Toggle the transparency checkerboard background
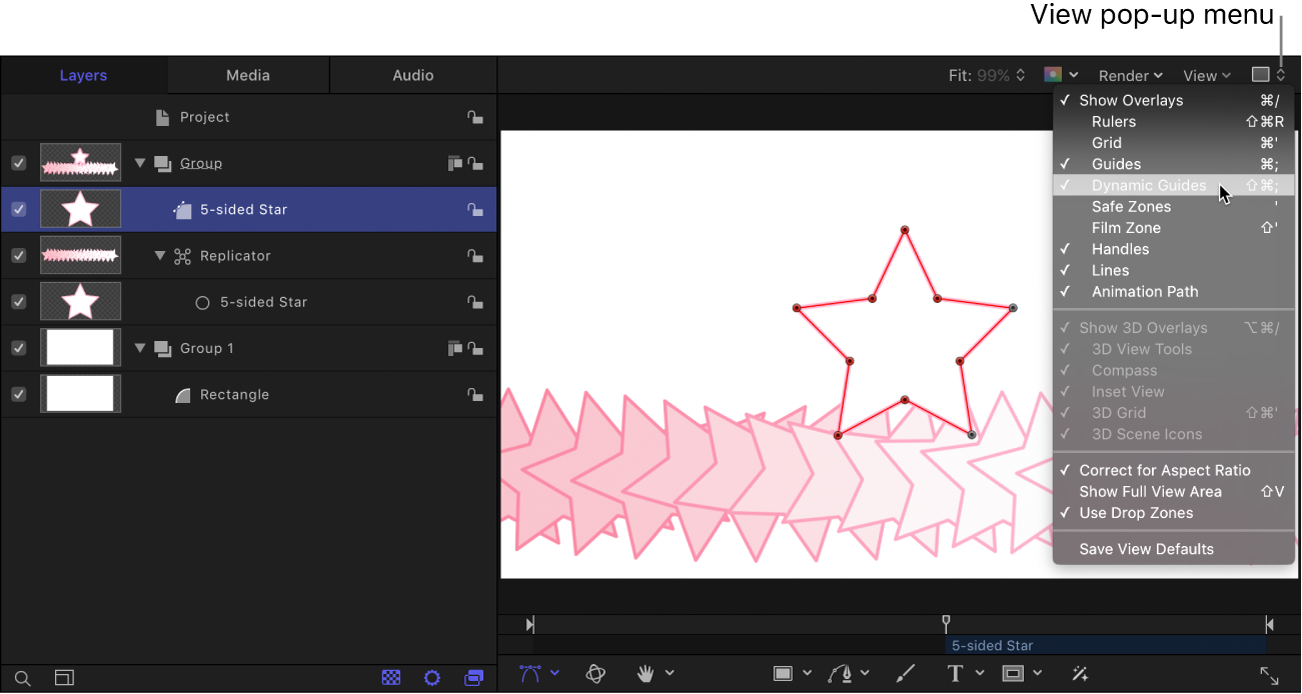This screenshot has height=694, width=1302. click(x=390, y=677)
